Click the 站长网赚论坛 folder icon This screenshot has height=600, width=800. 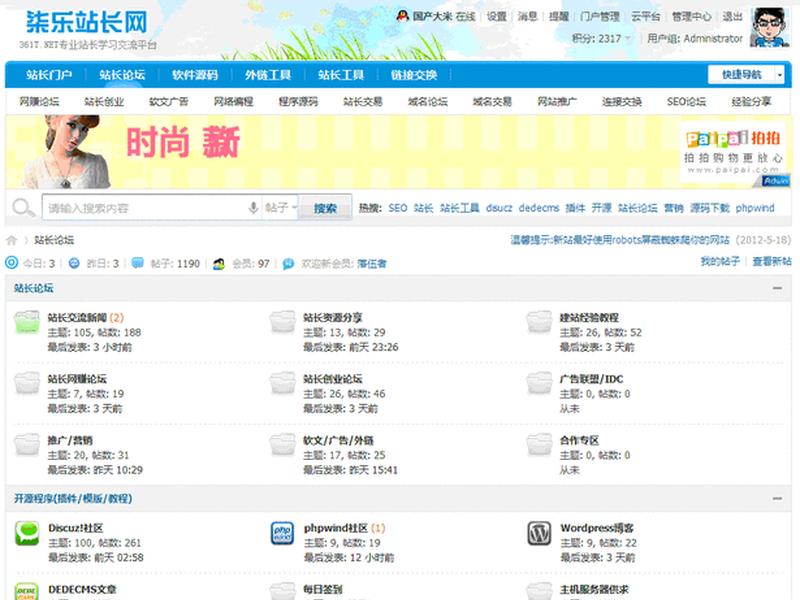(x=27, y=383)
